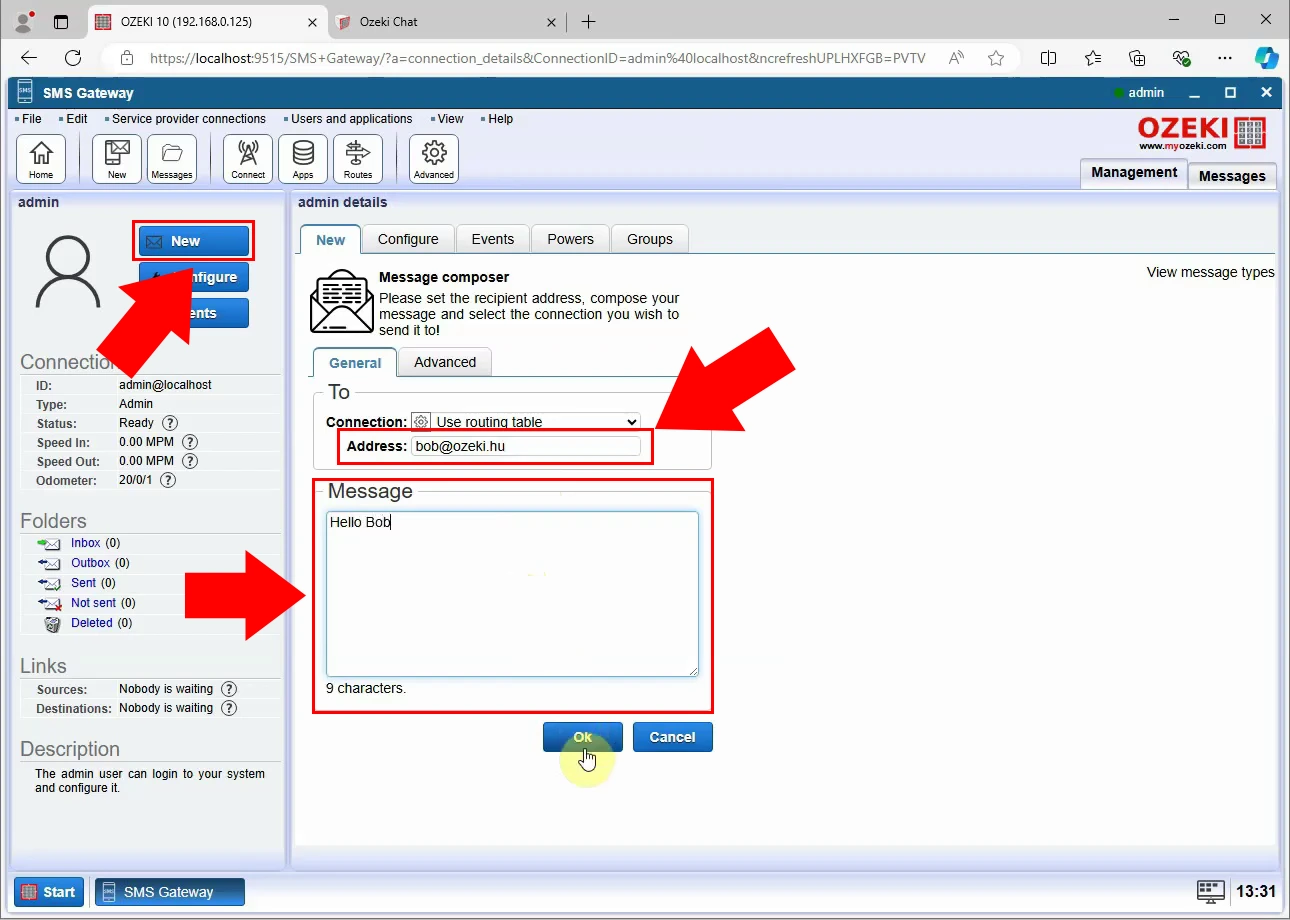Open the Outbox folder link
The height and width of the screenshot is (920, 1290).
coord(90,563)
